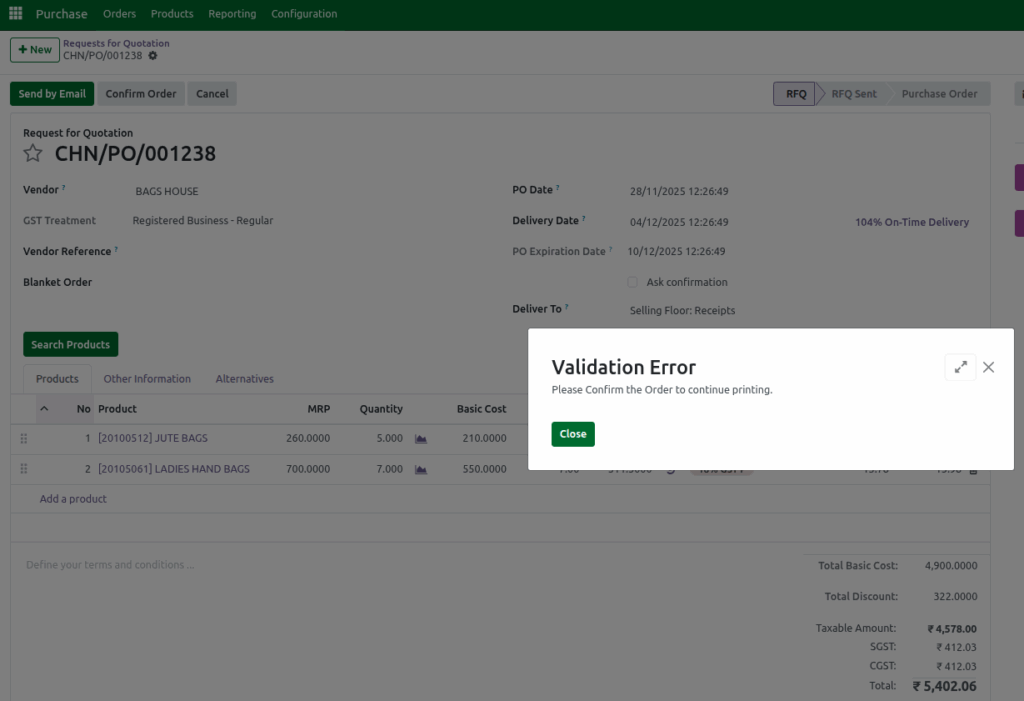Image resolution: width=1024 pixels, height=701 pixels.
Task: Switch to the Alternatives tab
Action: coord(244,378)
